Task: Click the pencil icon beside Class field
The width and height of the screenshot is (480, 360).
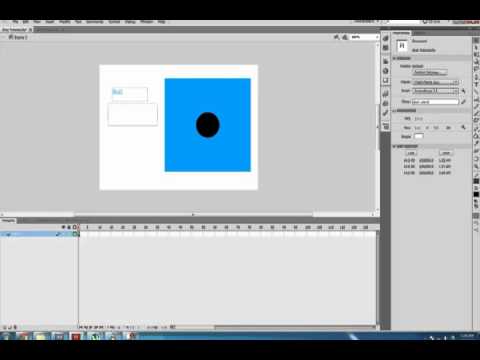Action: point(463,102)
